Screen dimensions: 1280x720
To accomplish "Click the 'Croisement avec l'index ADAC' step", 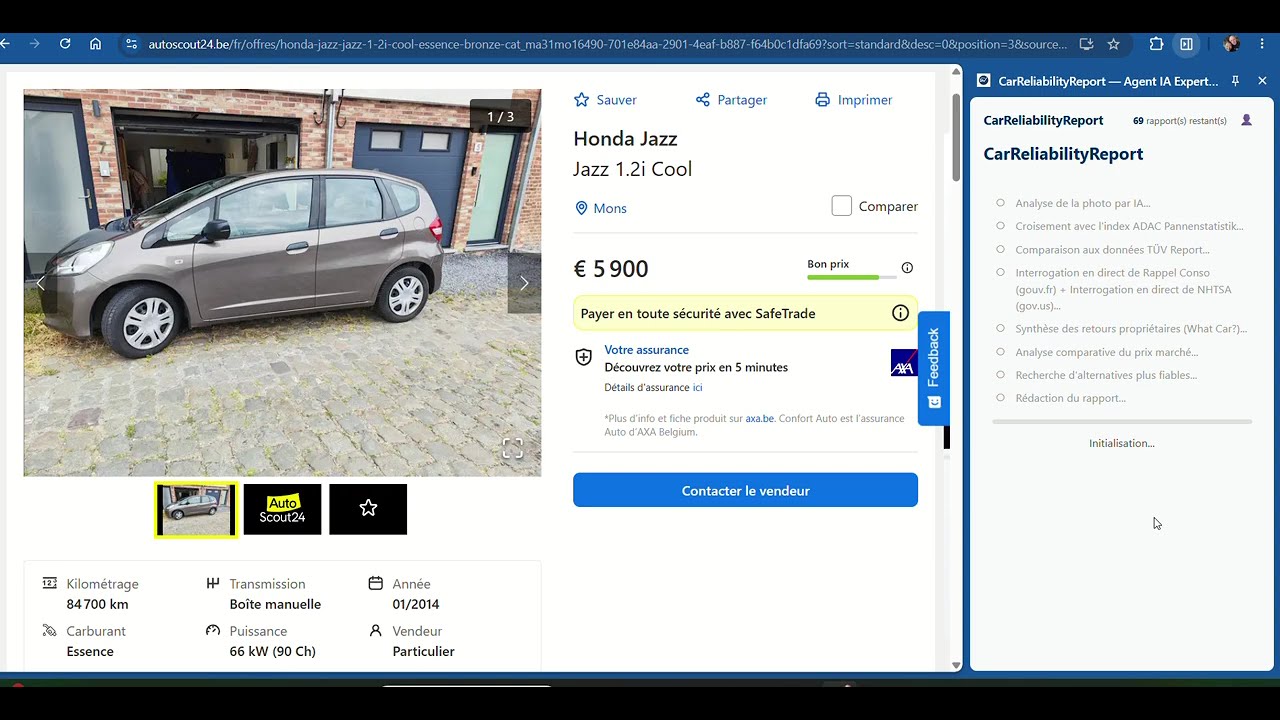I will pyautogui.click(x=1130, y=226).
